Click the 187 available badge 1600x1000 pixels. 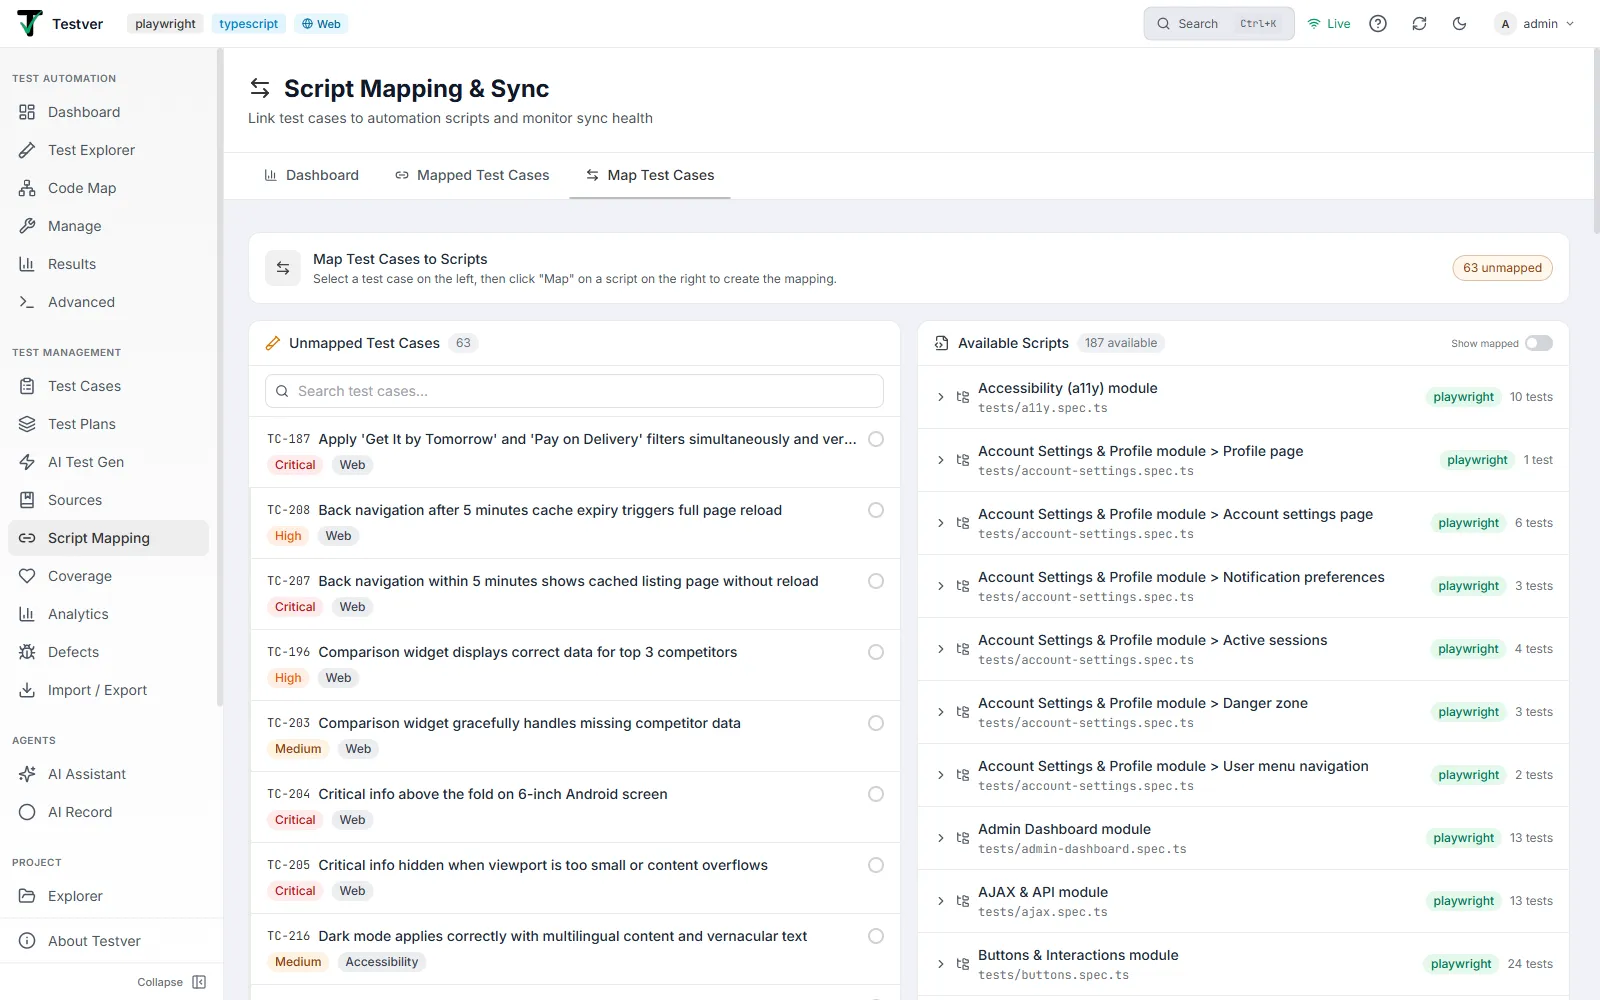[x=1121, y=343]
